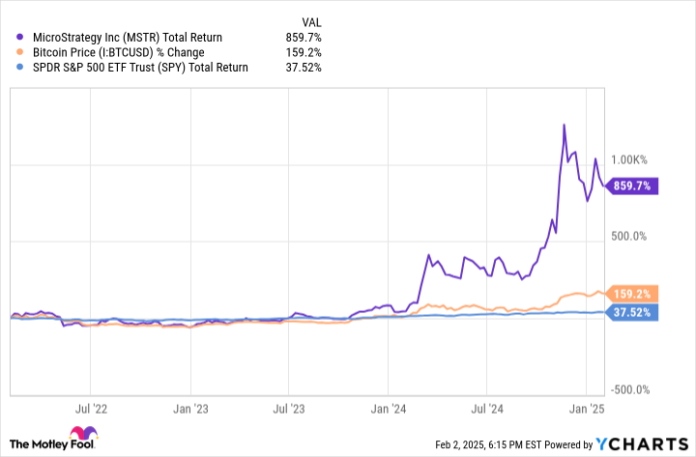
Task: Click the blue 37.52% end-of-line flag
Action: pos(632,312)
